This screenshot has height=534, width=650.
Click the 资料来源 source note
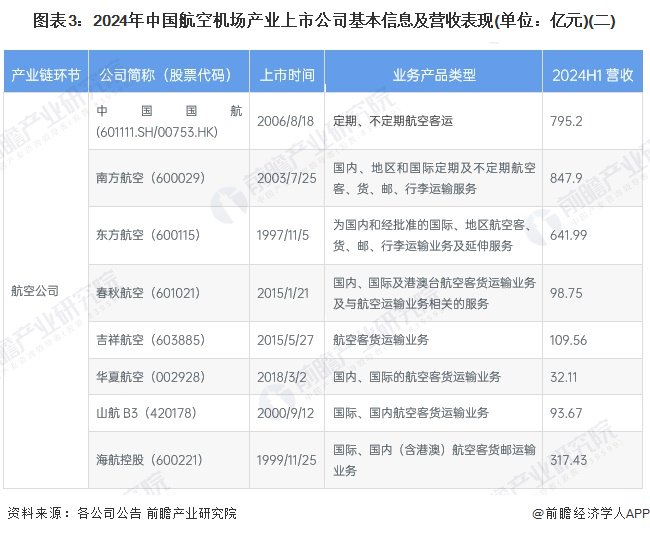(x=122, y=513)
